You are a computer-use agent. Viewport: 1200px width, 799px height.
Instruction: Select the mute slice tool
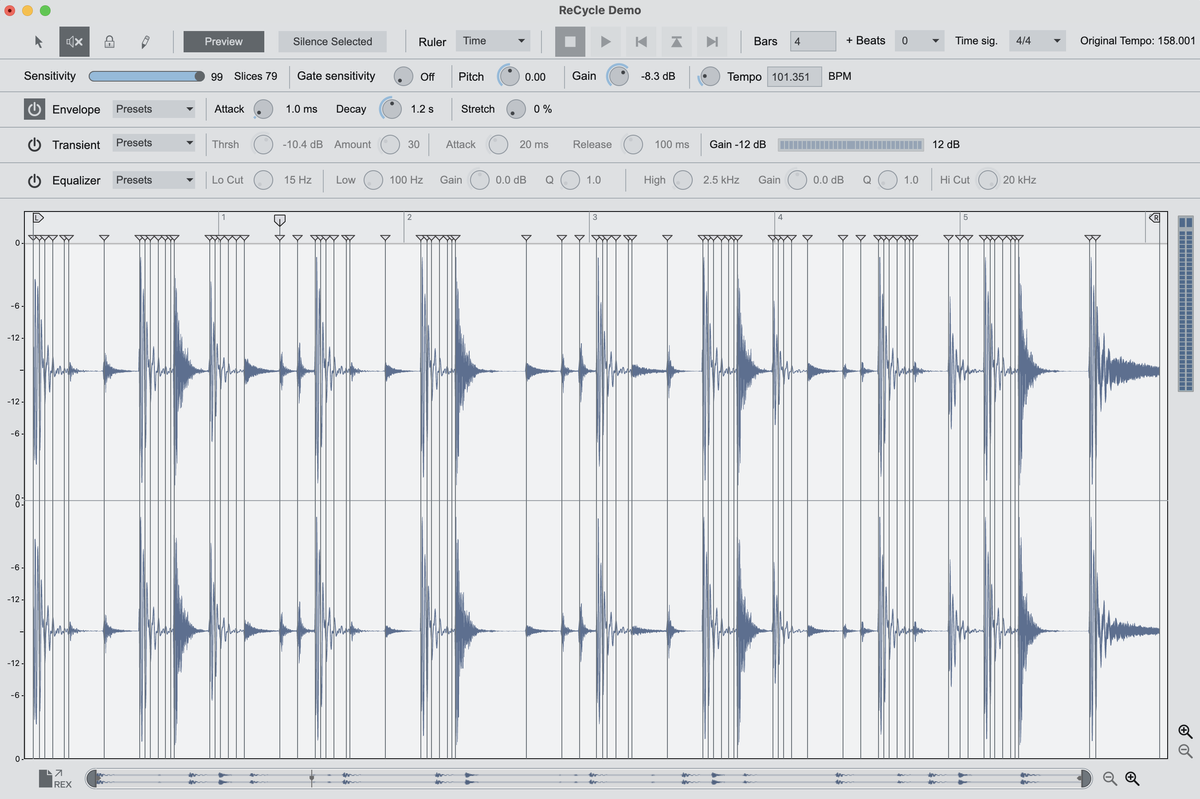point(74,41)
